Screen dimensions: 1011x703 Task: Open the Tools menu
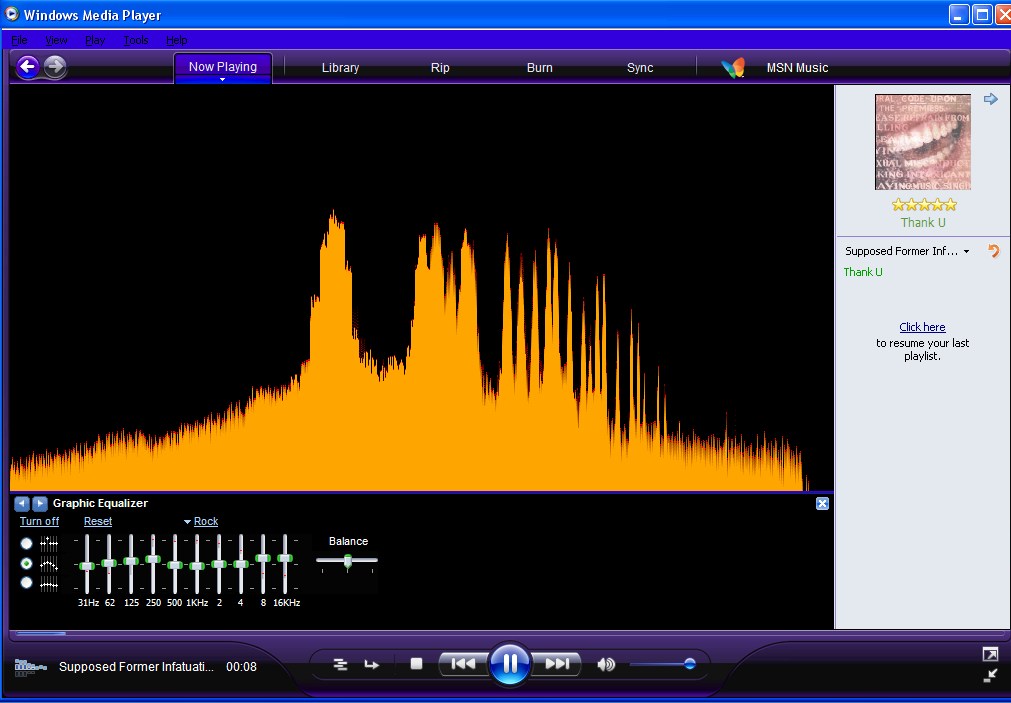click(x=136, y=40)
